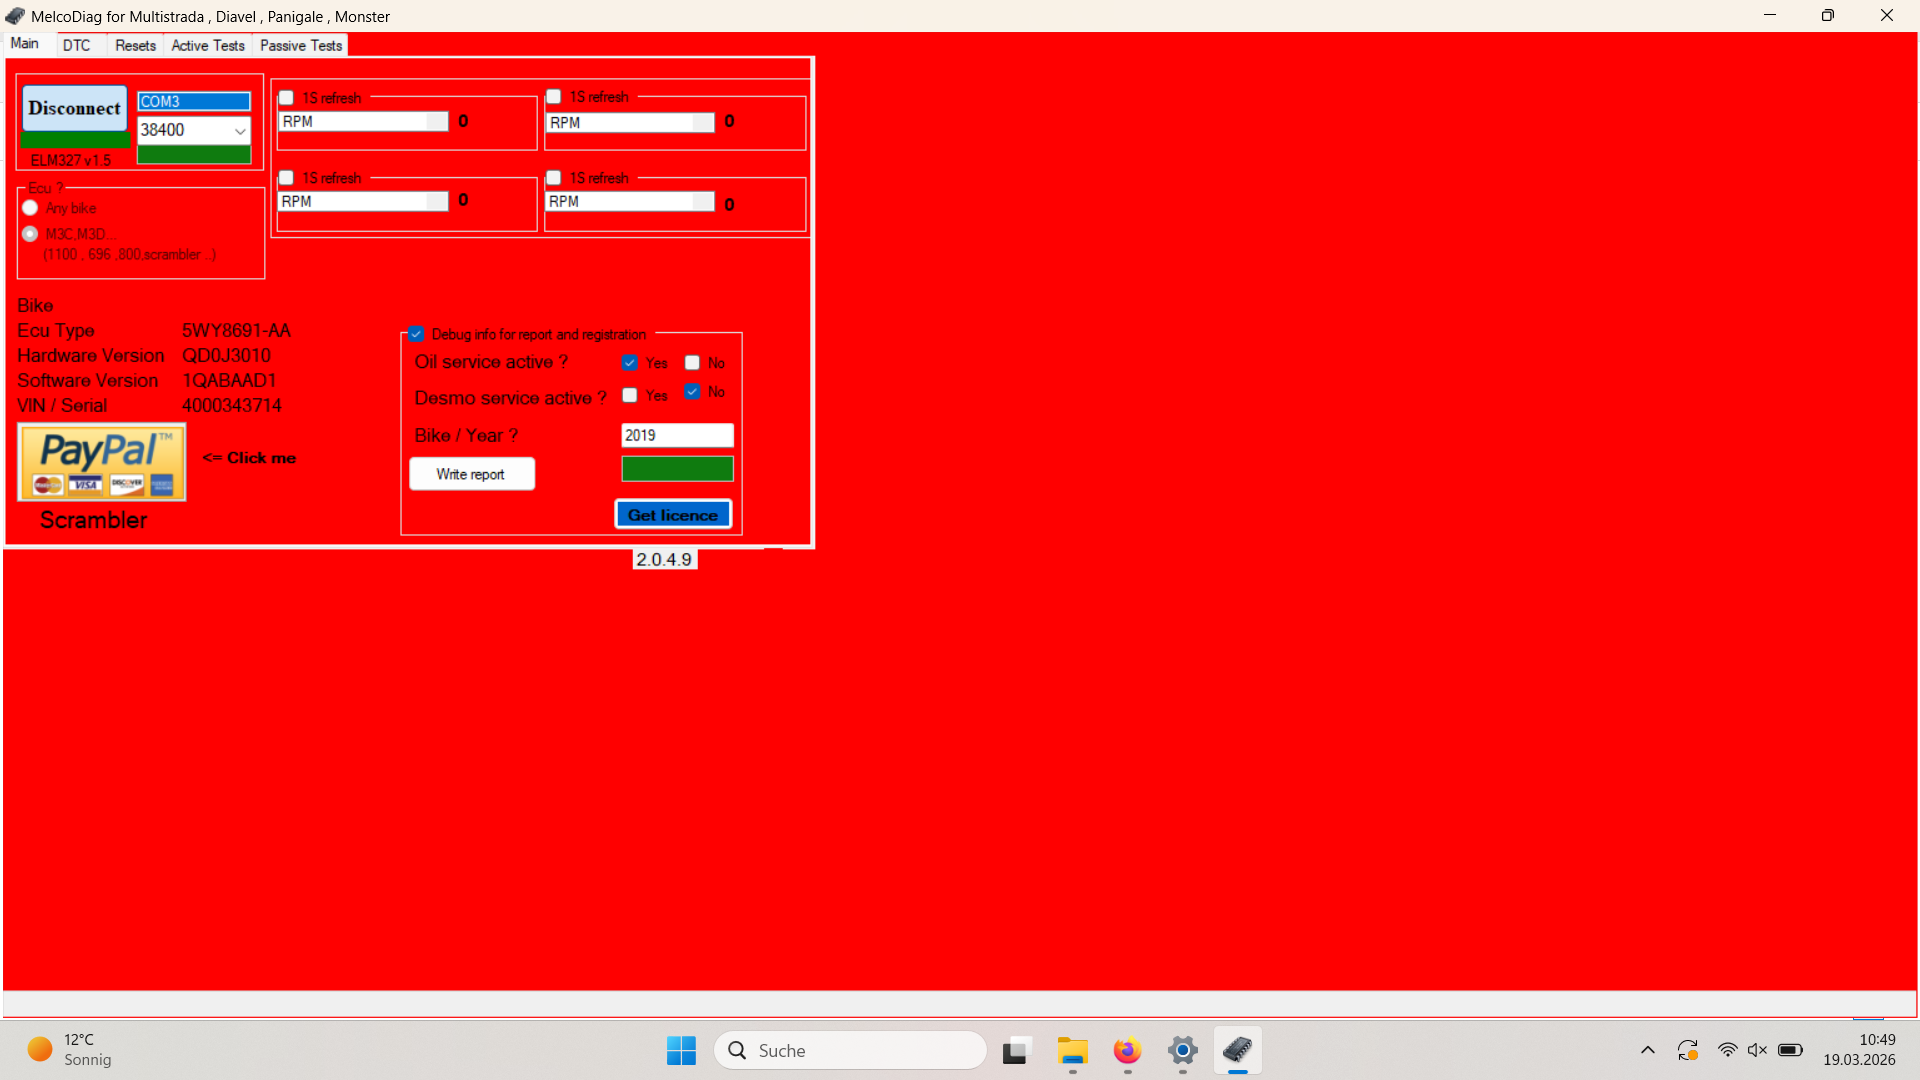Click the Get licence button
1920x1080 pixels.
click(673, 514)
